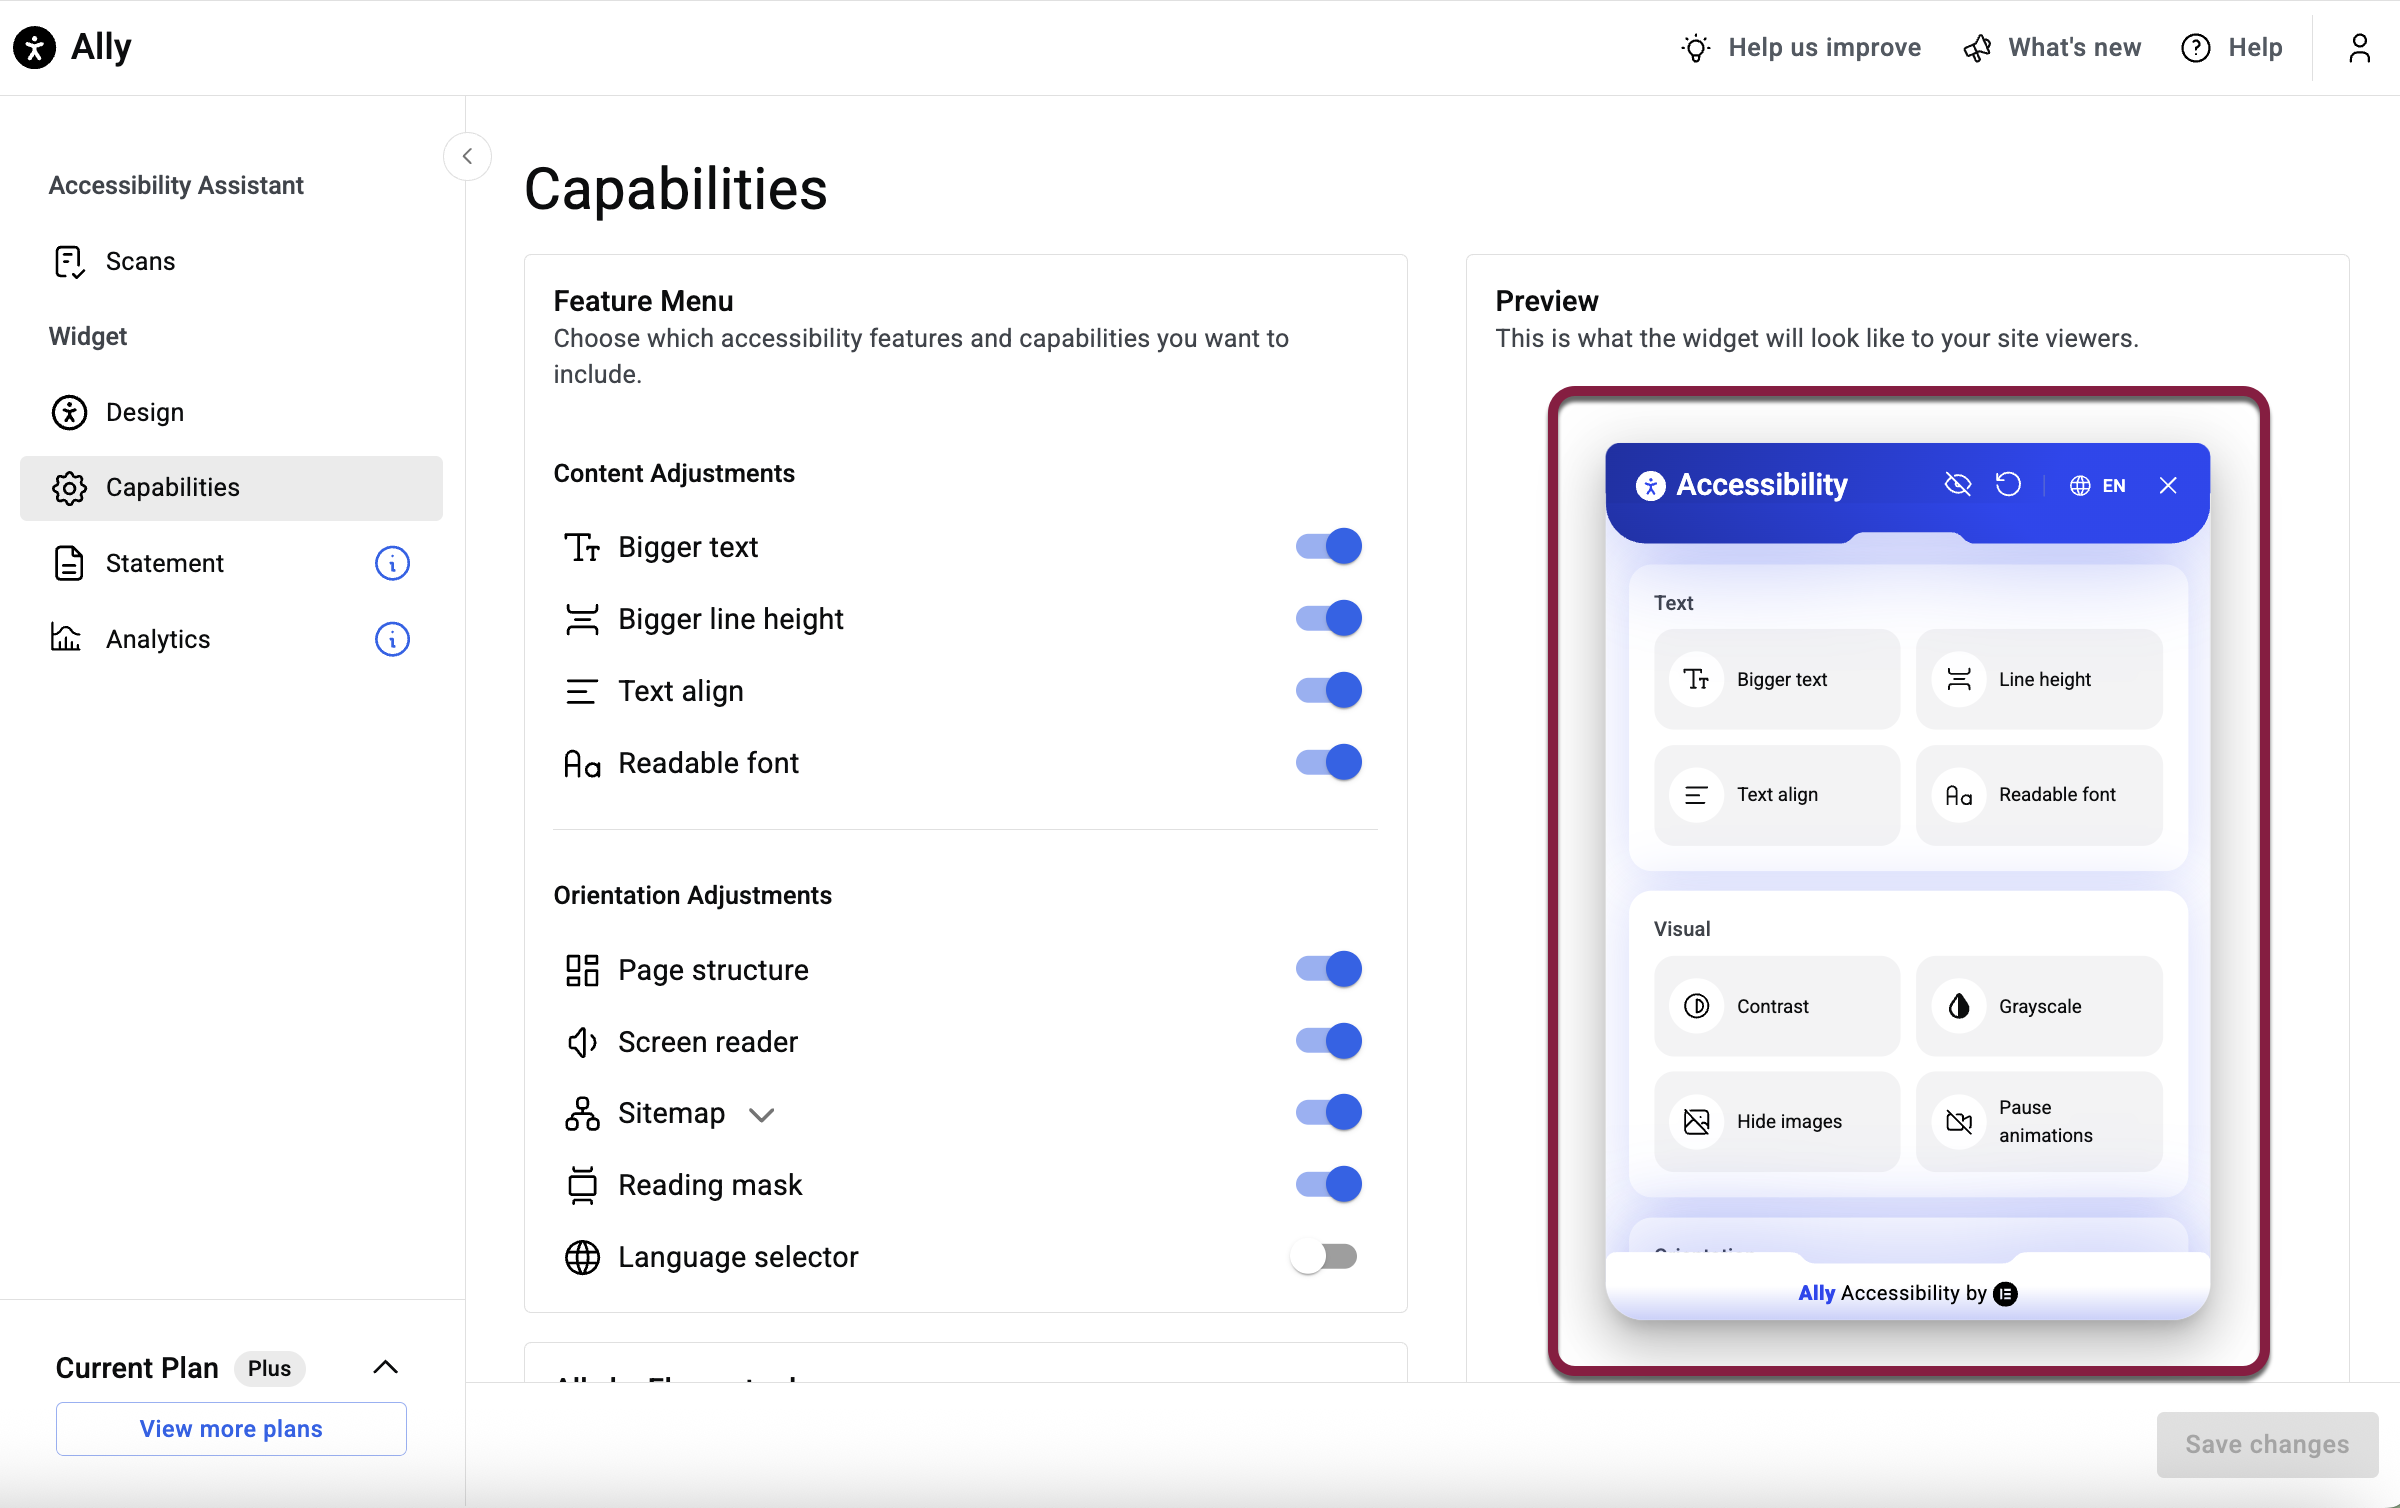Disable the Reading mask toggle
The width and height of the screenshot is (2400, 1508).
coord(1329,1185)
